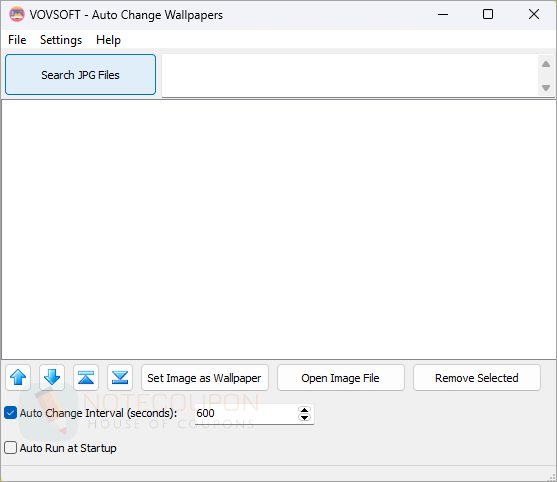The height and width of the screenshot is (482, 557).
Task: Decrease interval seconds with spinner down arrow
Action: 304,418
